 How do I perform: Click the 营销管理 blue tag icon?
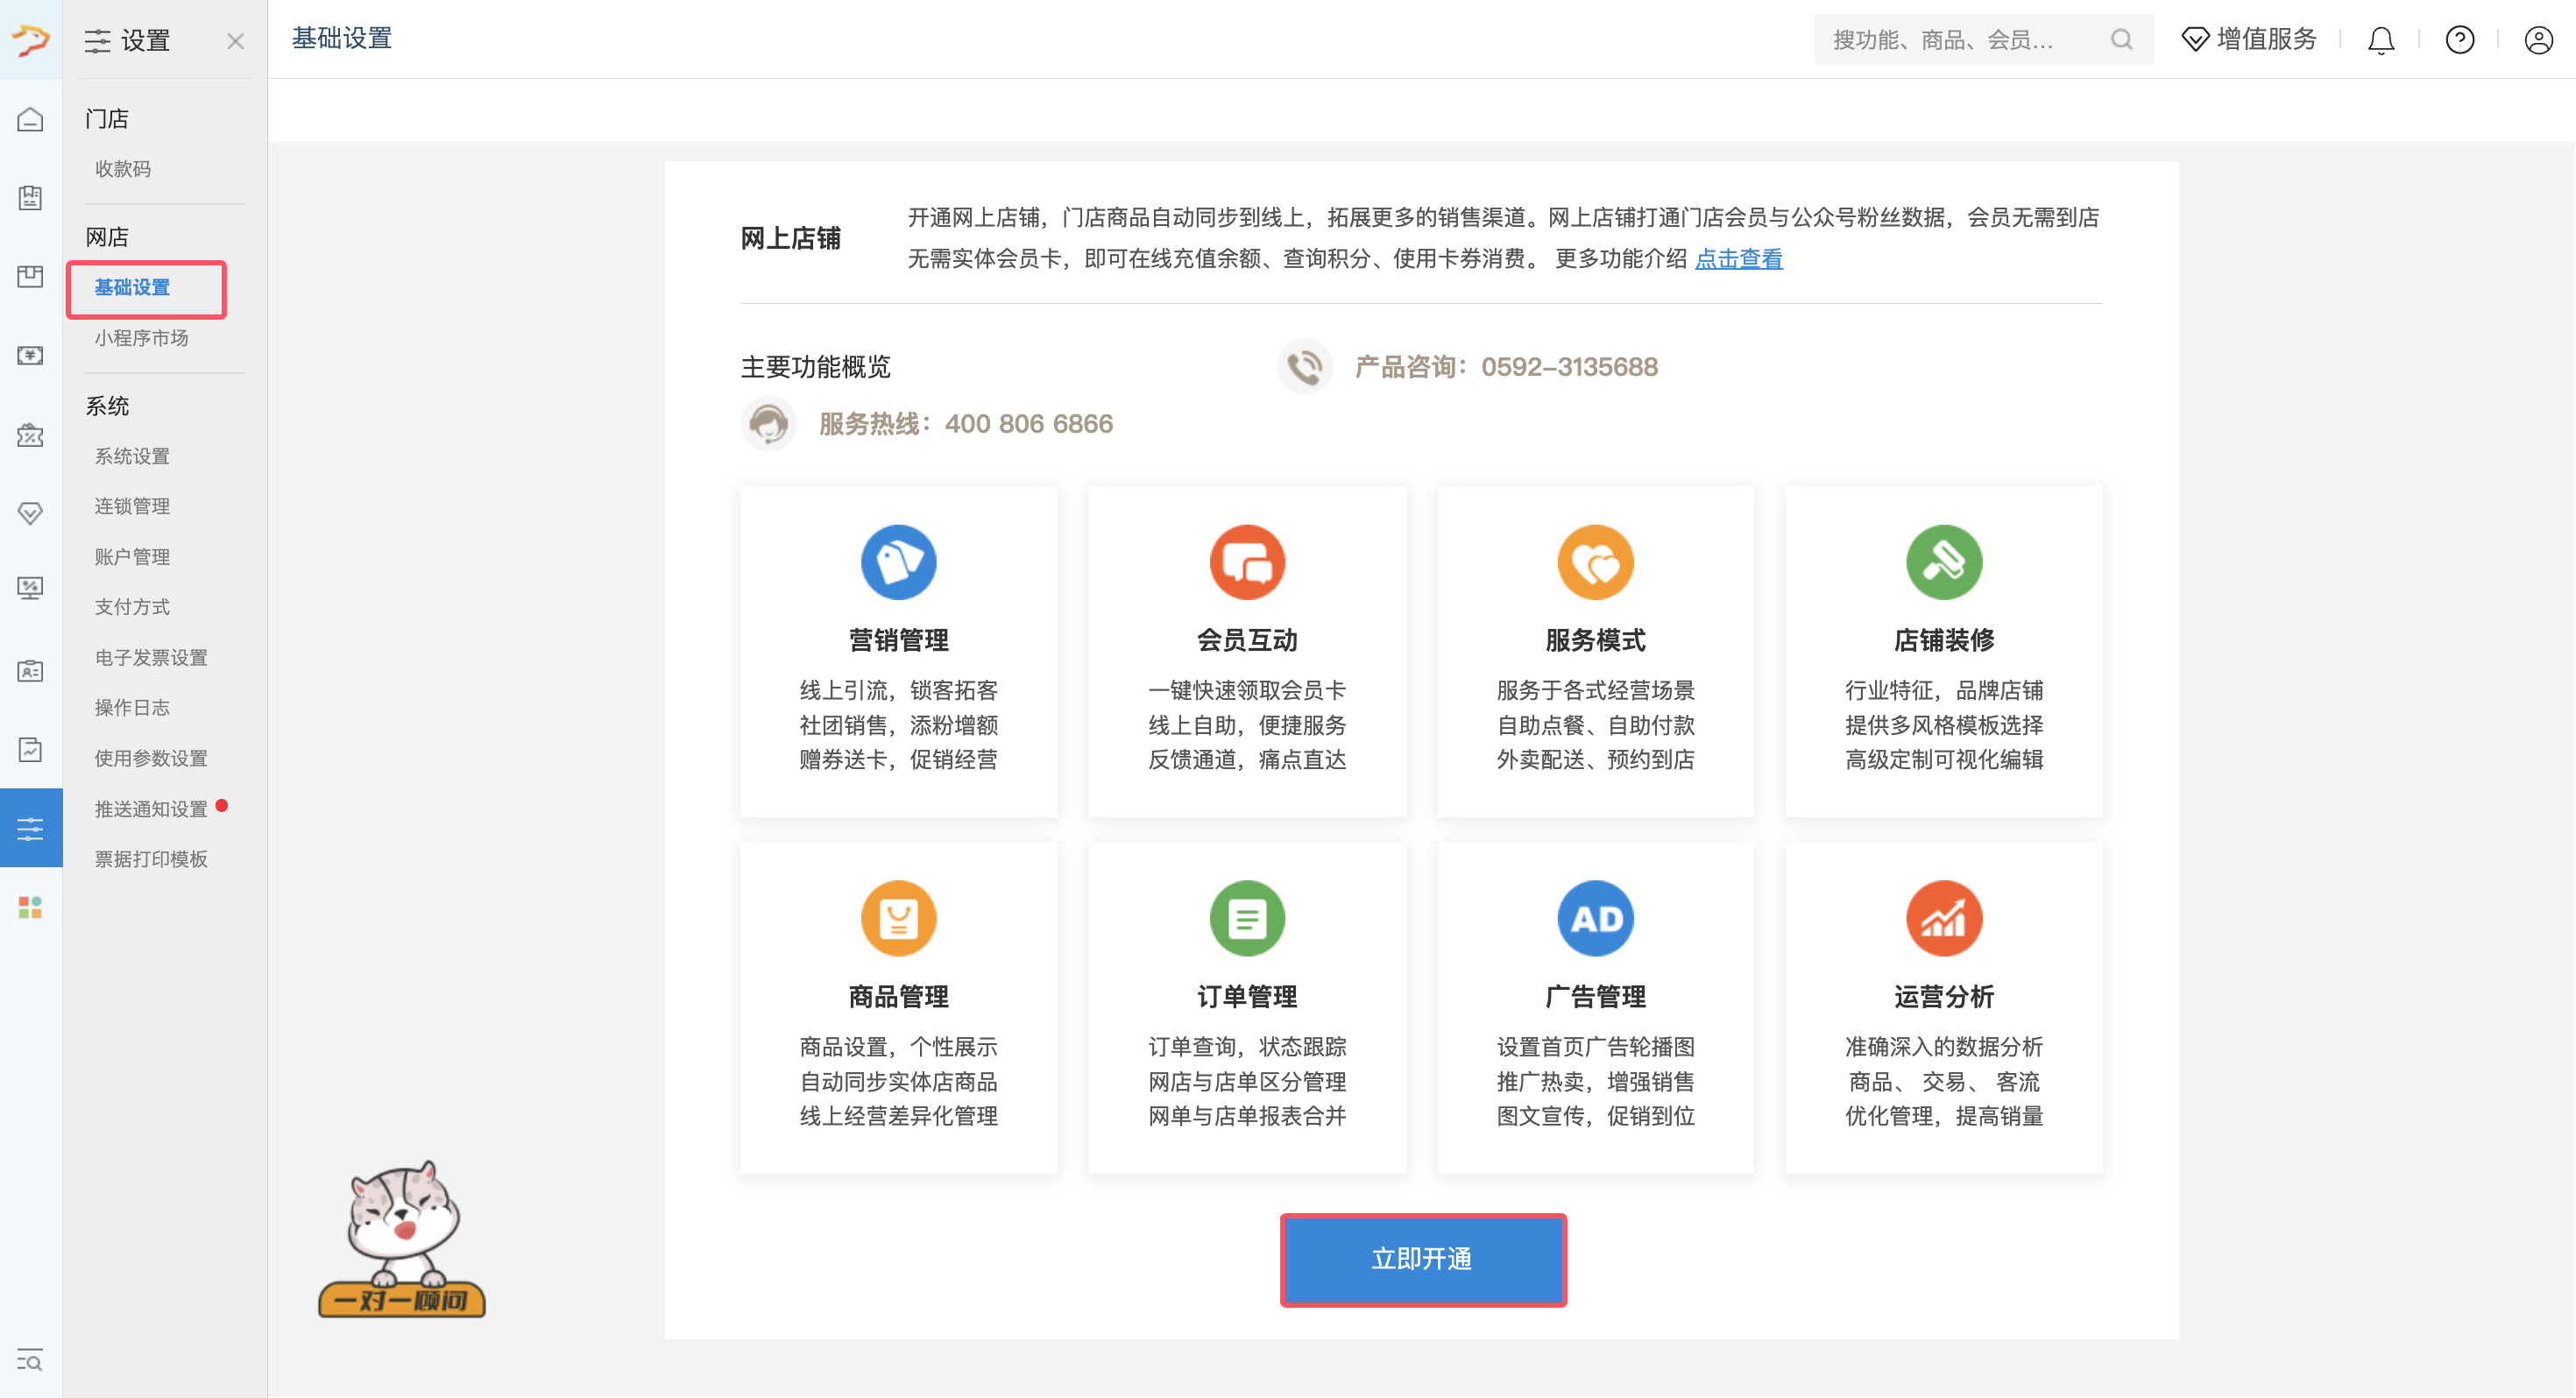898,562
